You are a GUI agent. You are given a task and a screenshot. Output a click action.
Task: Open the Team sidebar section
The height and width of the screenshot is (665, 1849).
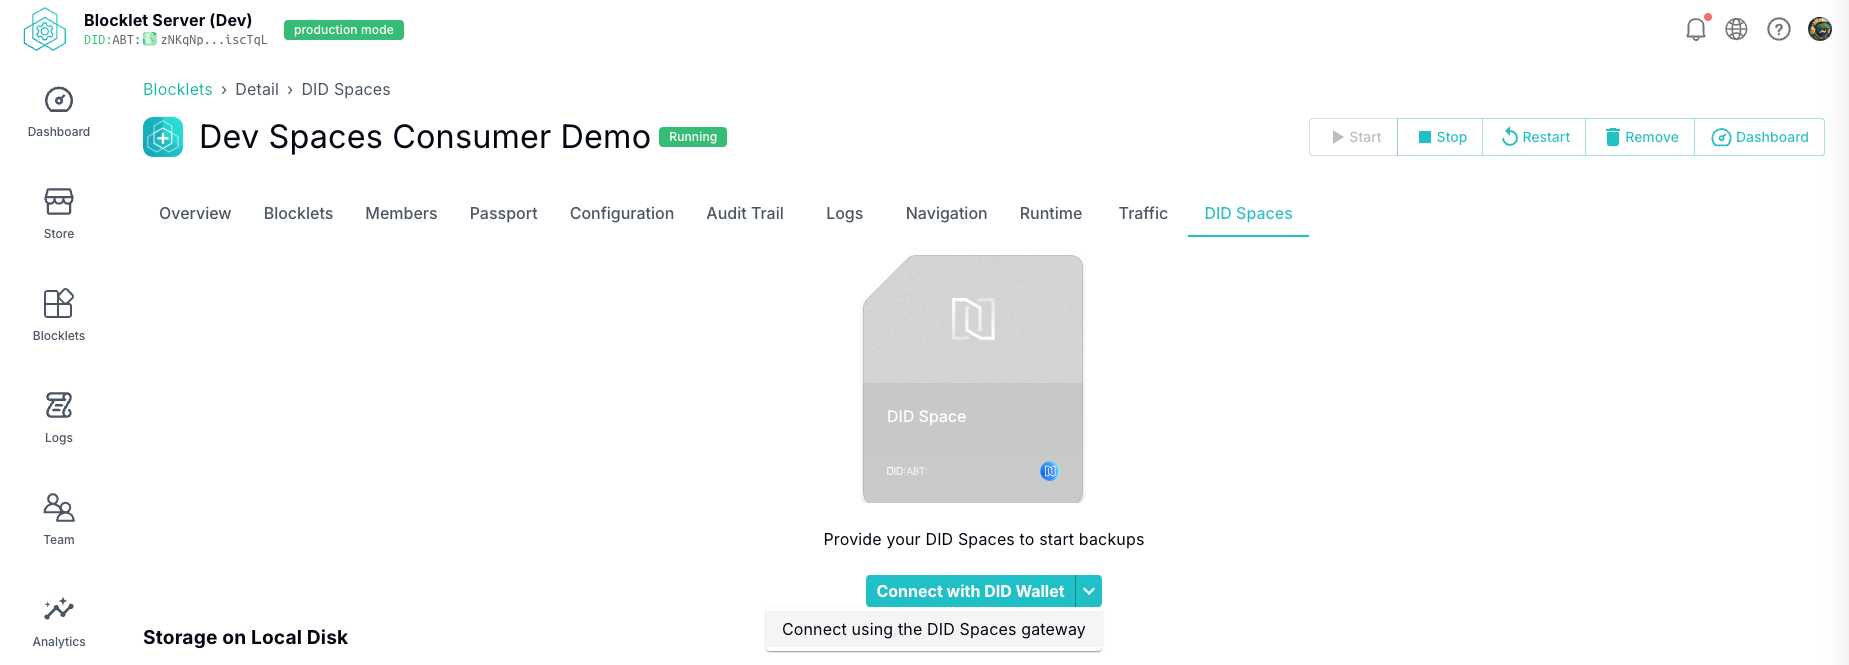[59, 519]
